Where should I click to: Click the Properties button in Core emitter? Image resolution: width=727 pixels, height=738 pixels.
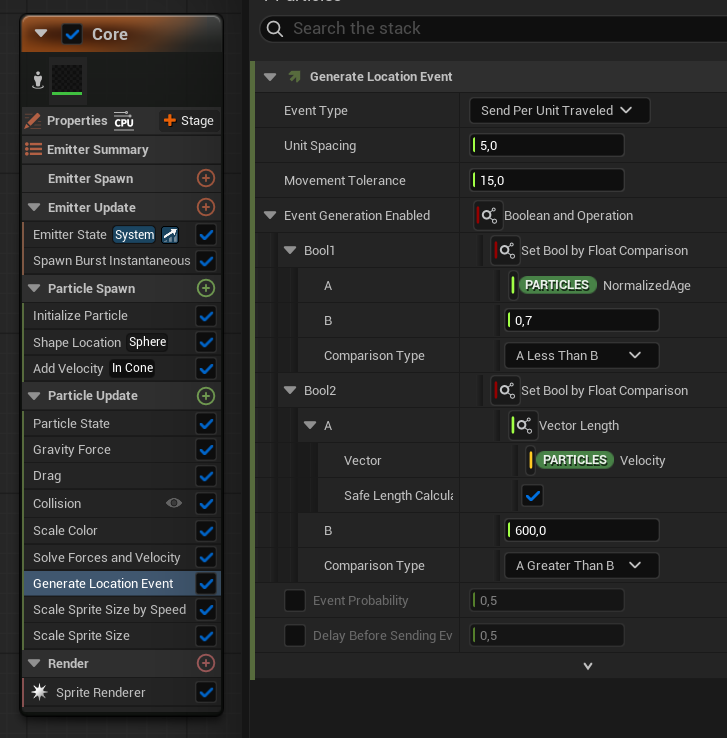tap(66, 120)
